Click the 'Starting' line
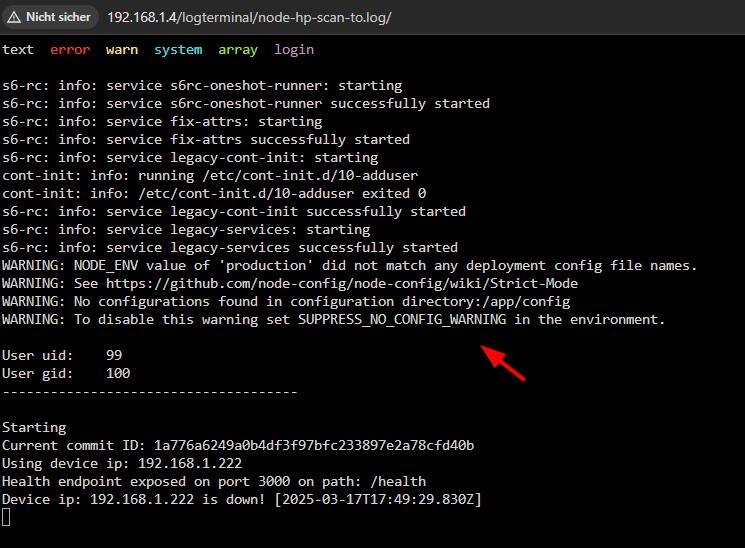This screenshot has height=548, width=745. (x=34, y=428)
